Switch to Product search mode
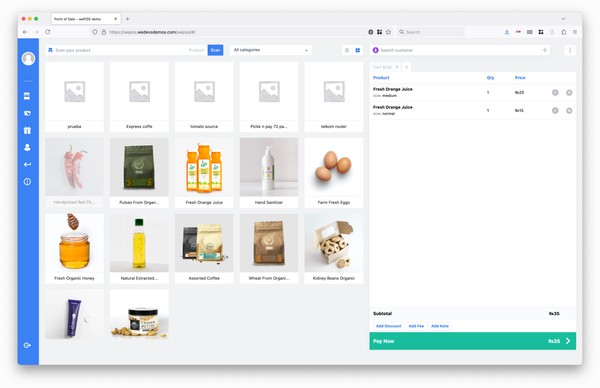 pyautogui.click(x=196, y=50)
